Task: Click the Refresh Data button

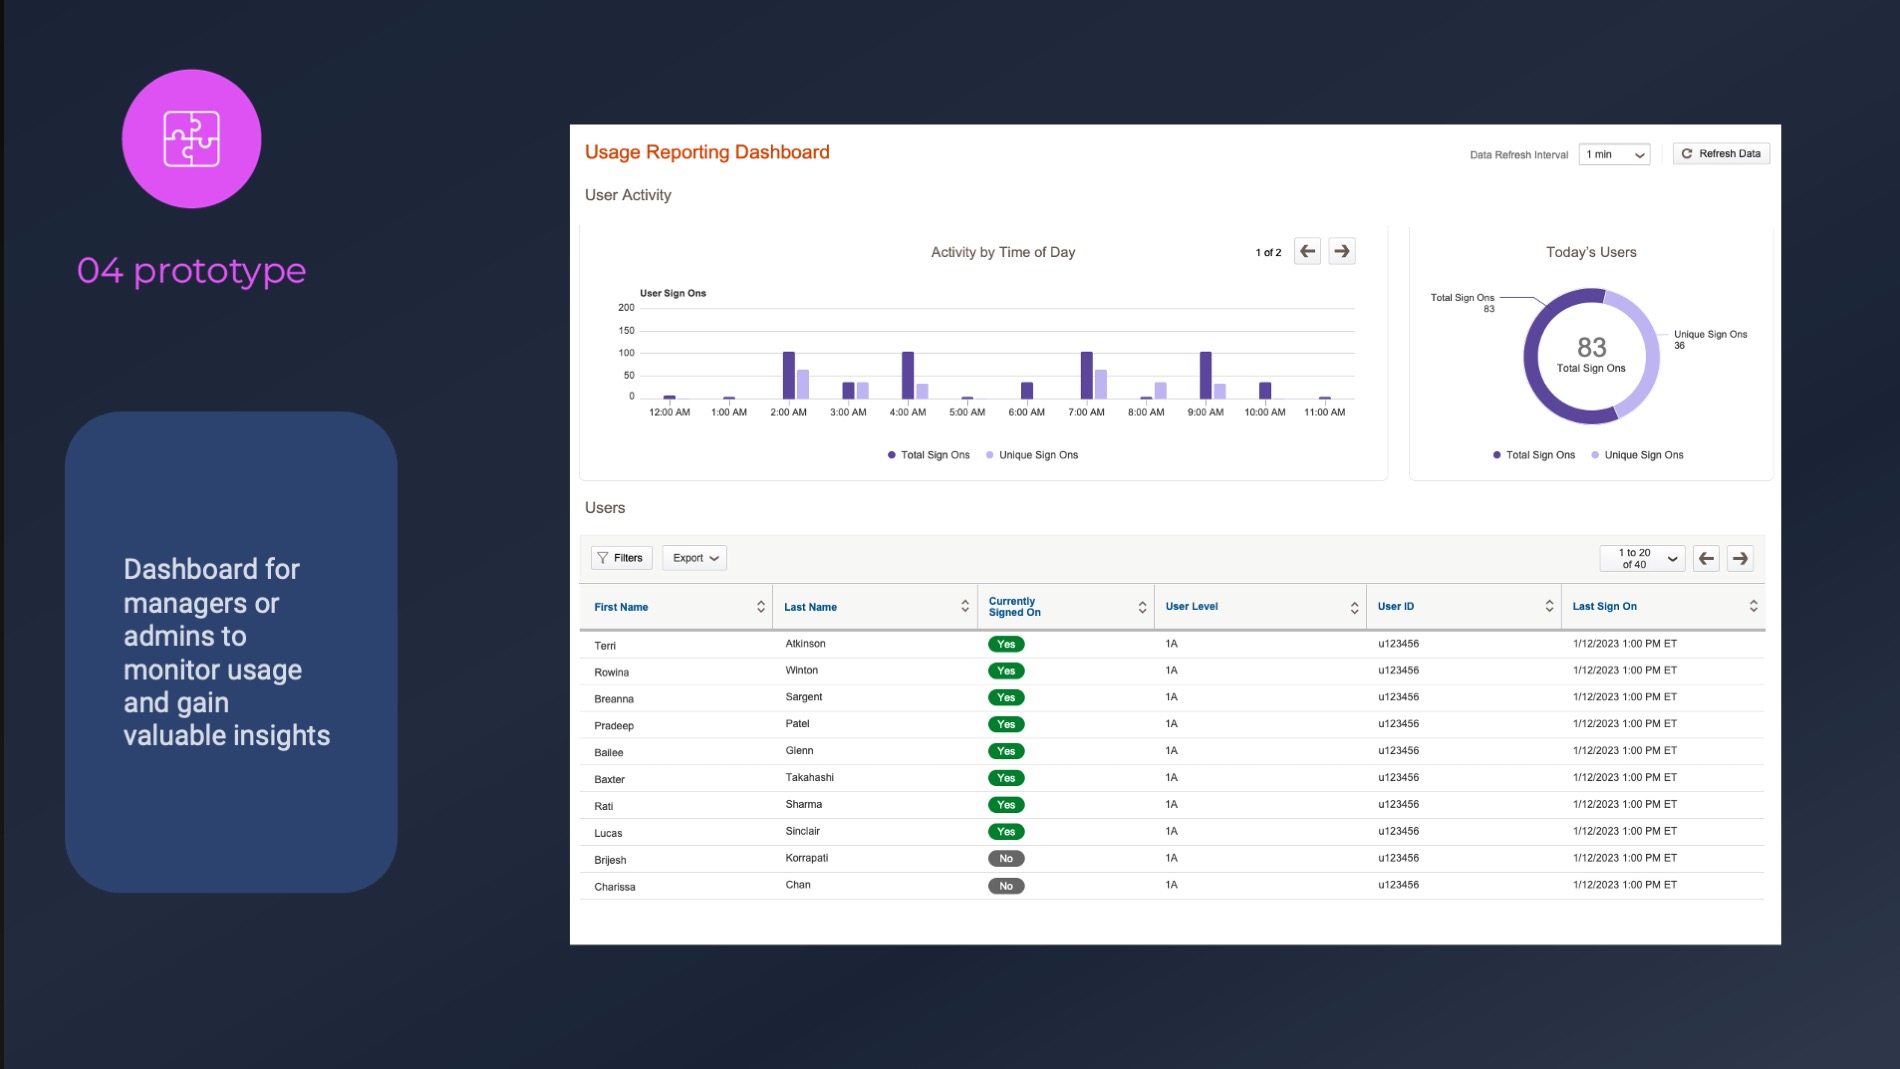Action: pyautogui.click(x=1720, y=154)
